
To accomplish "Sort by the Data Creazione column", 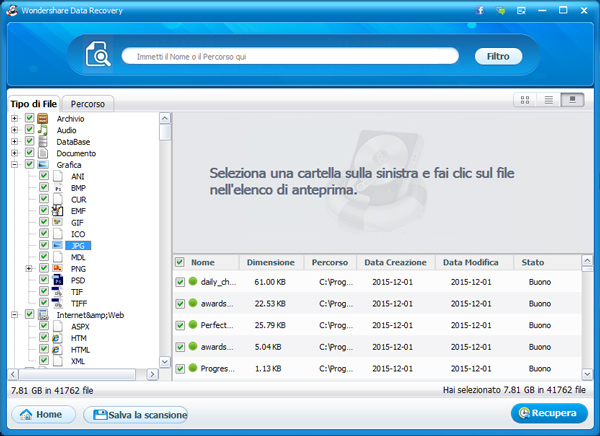I will 395,262.
